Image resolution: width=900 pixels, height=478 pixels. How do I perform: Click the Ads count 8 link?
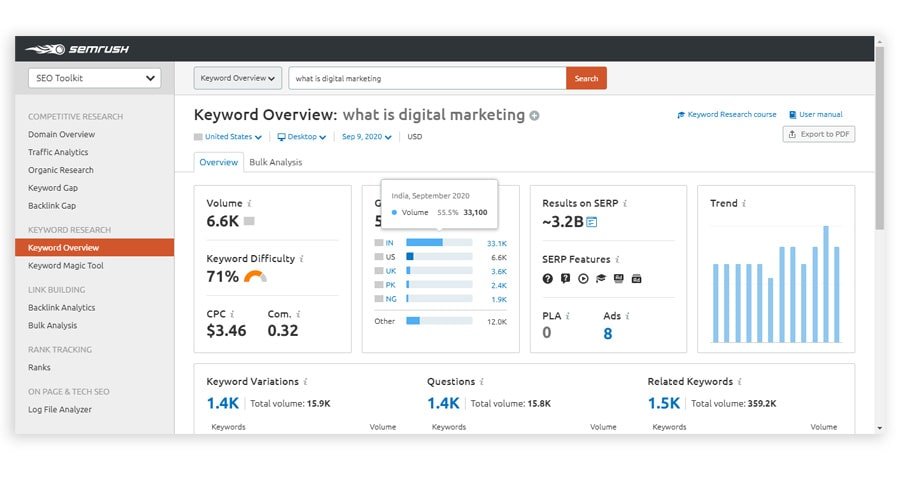tap(608, 333)
